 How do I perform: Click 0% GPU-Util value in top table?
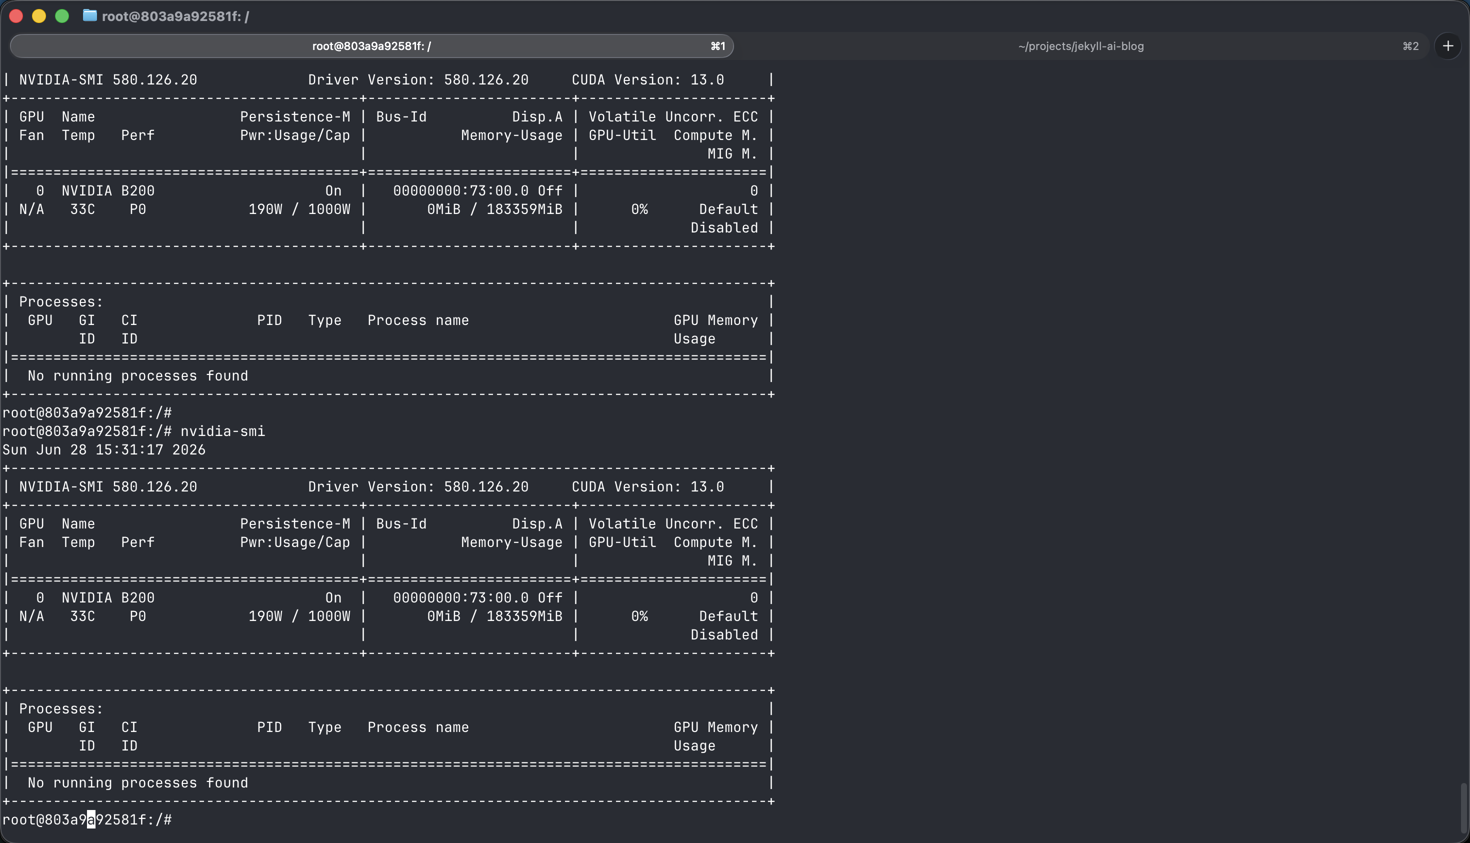[x=640, y=210]
